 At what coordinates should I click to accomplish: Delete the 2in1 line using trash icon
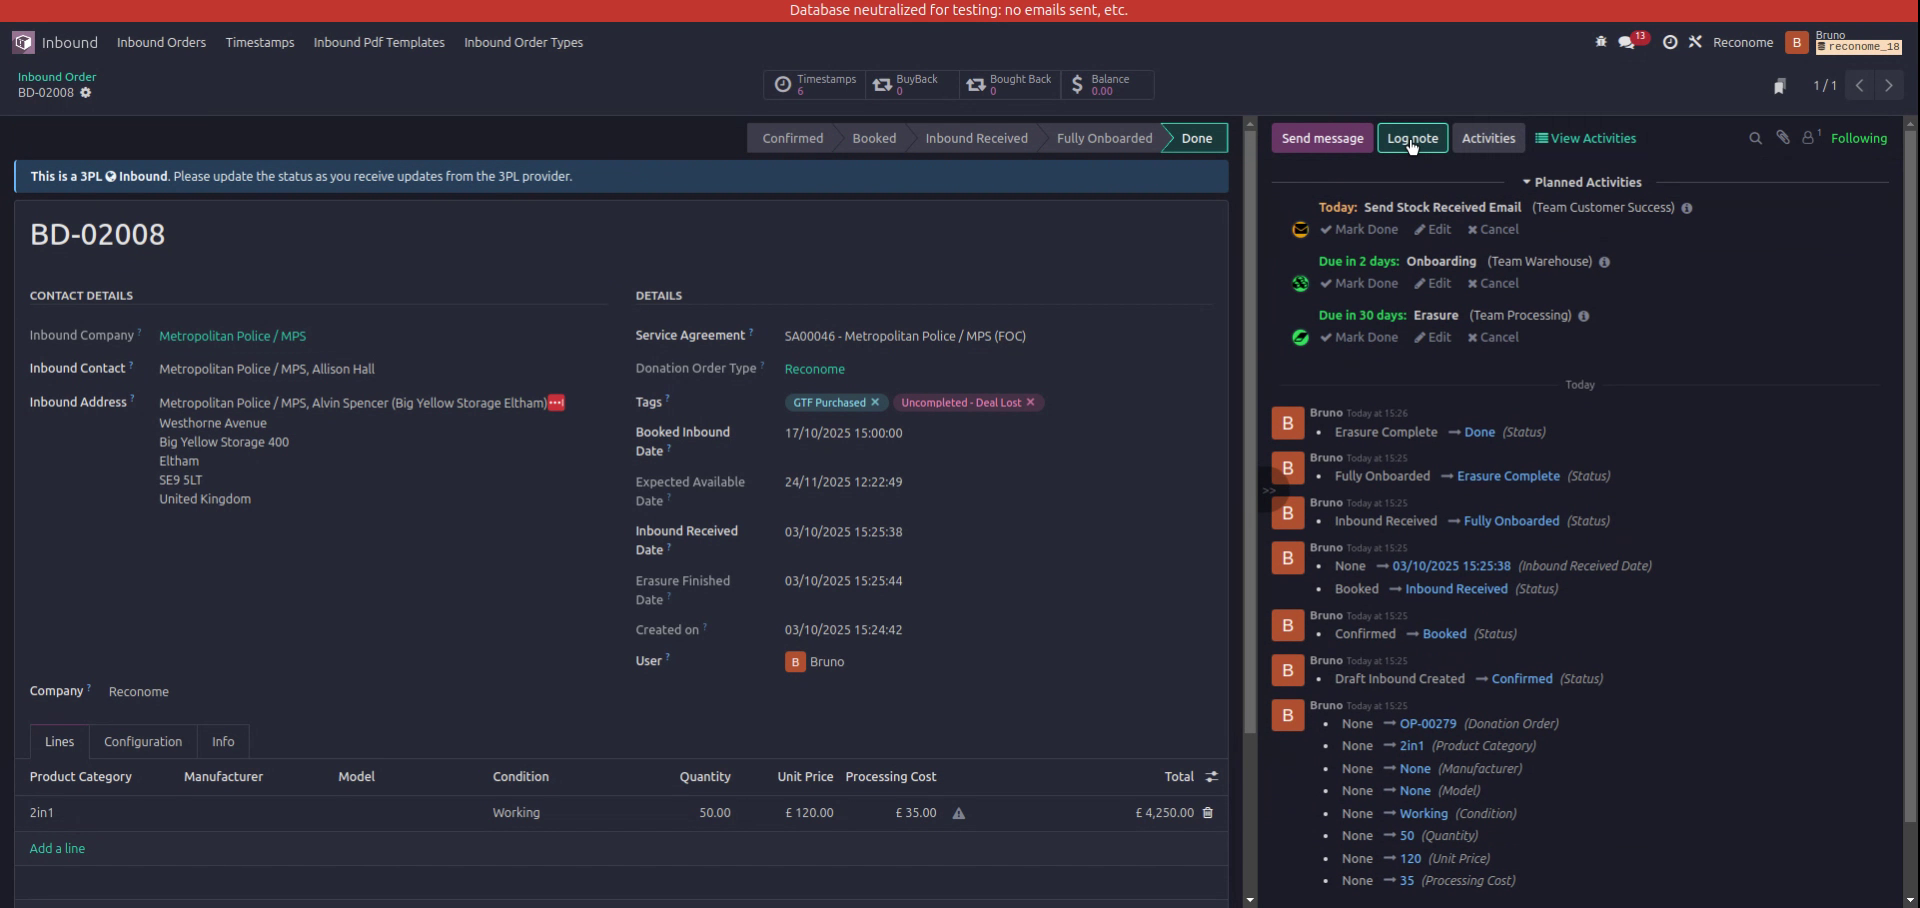[x=1207, y=813]
